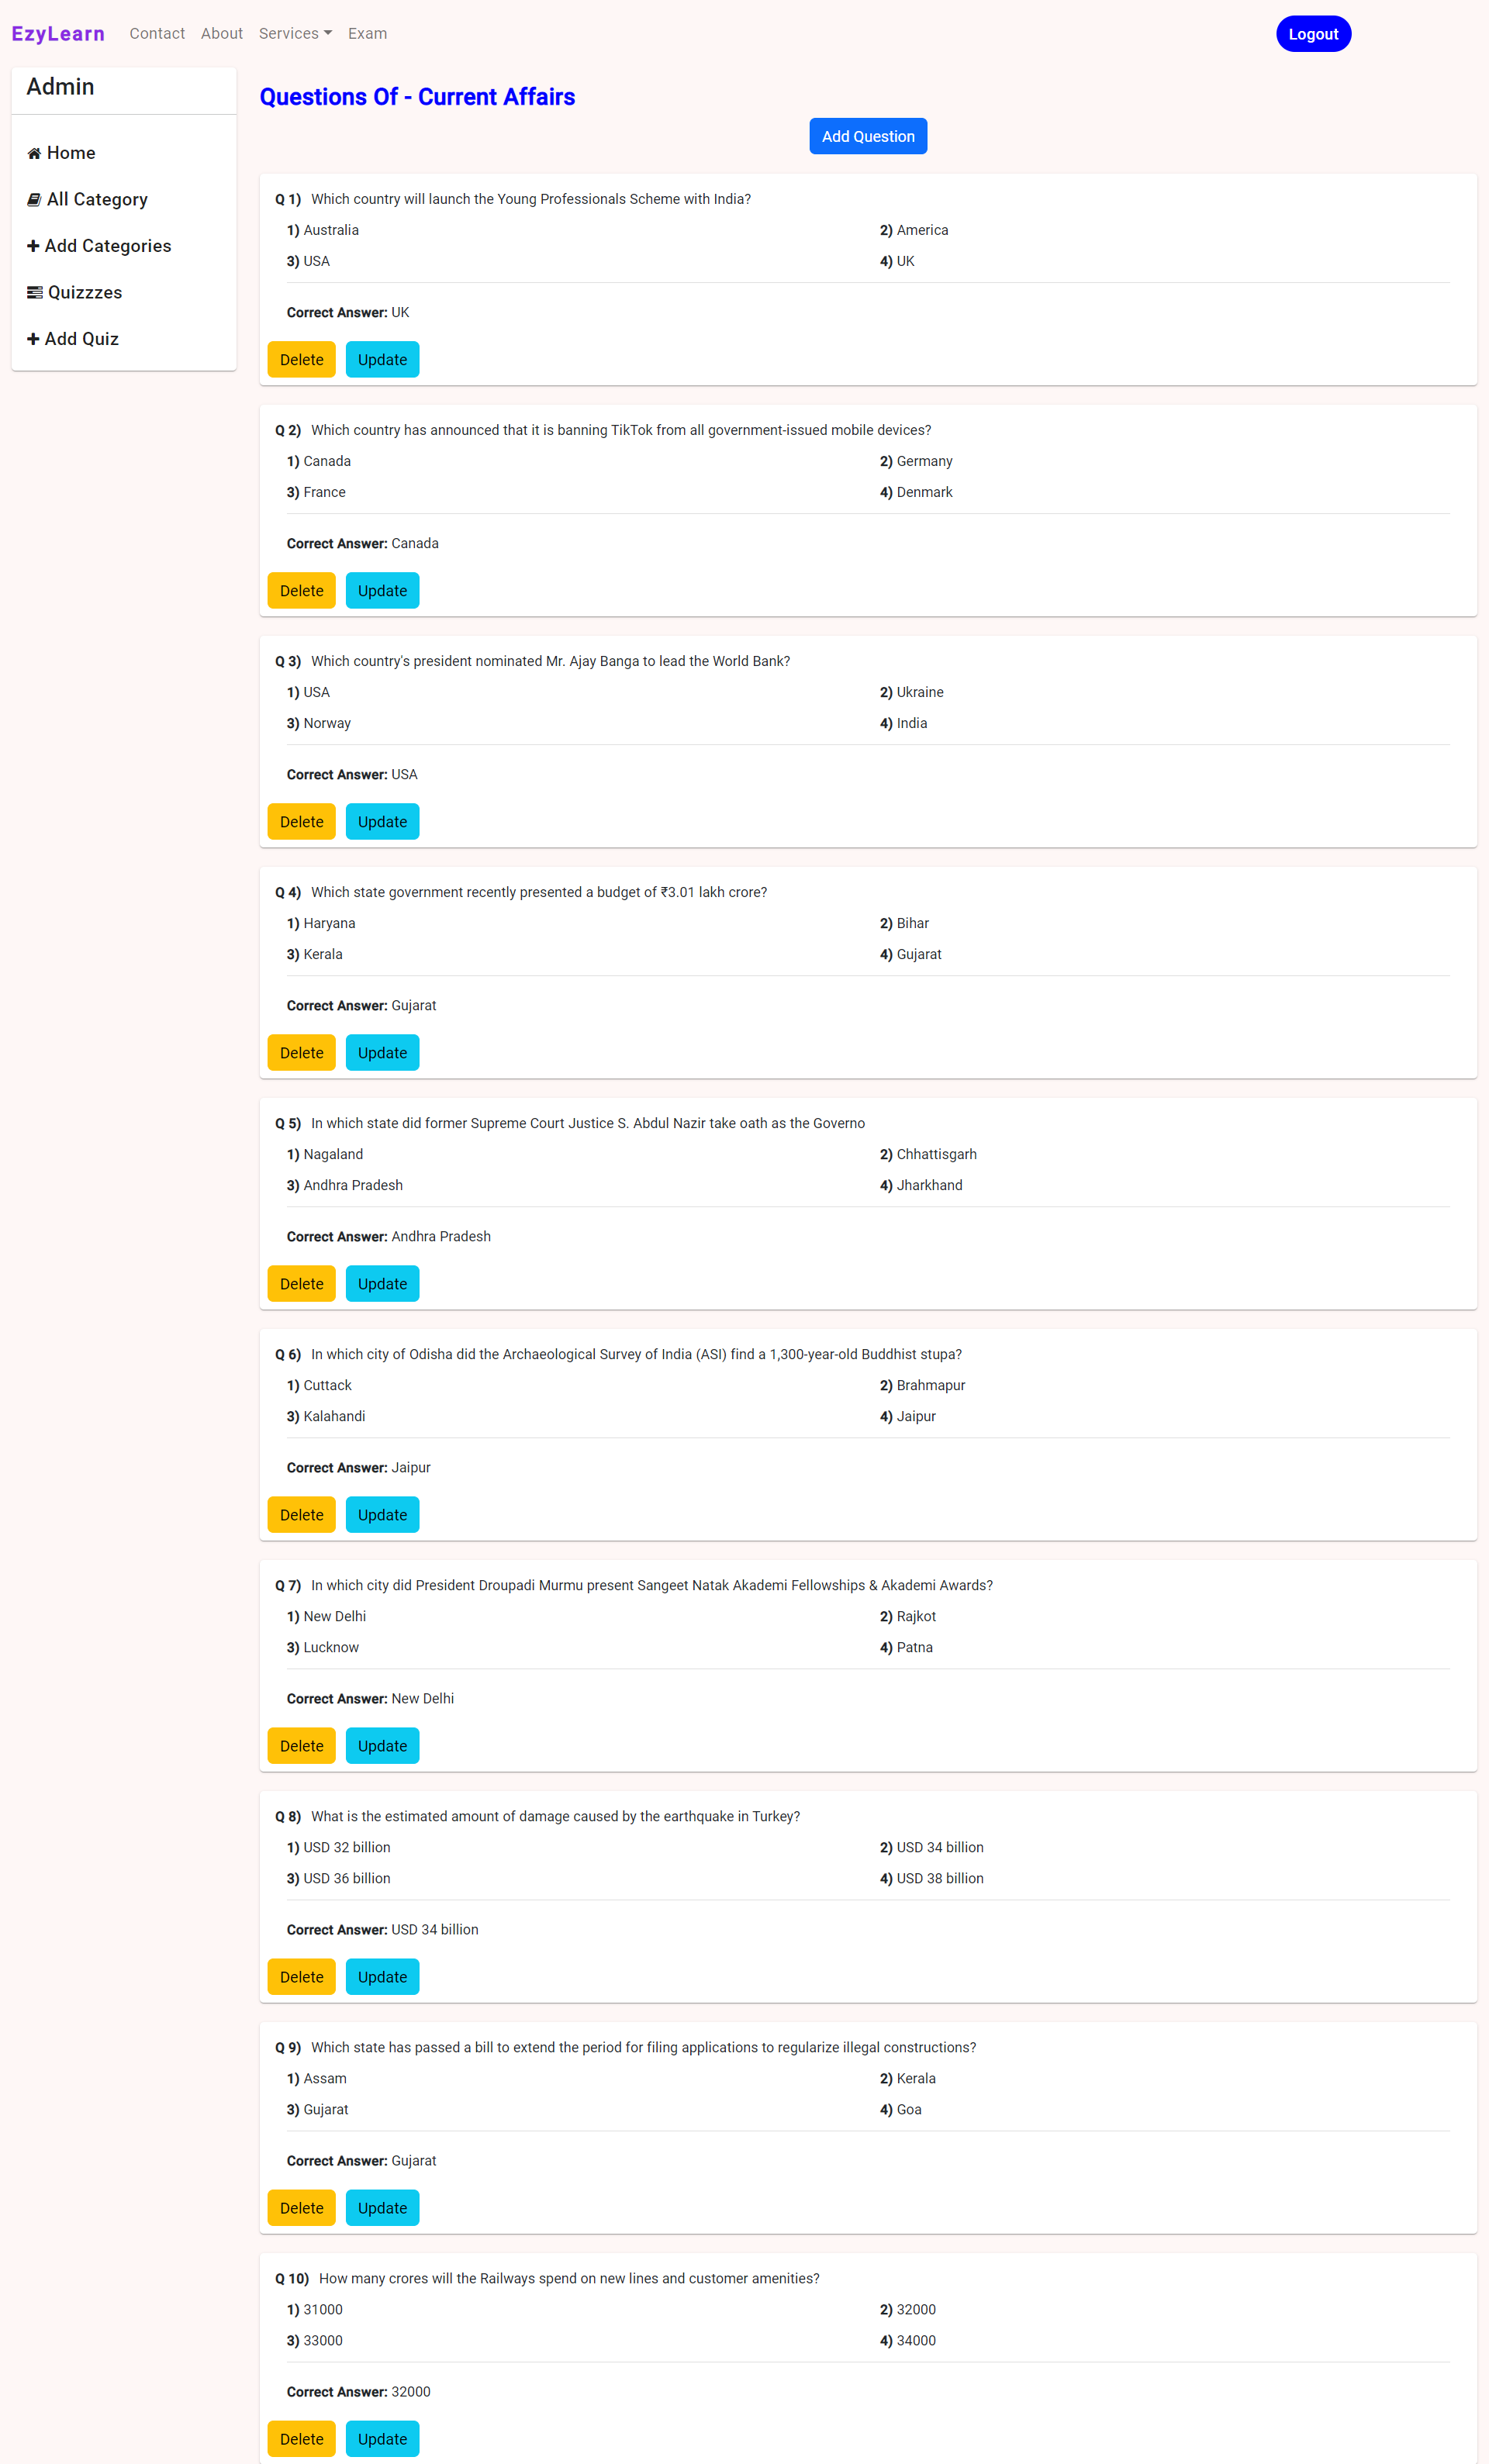Click the book icon next to All Category
This screenshot has width=1489, height=2464.
pos(35,199)
